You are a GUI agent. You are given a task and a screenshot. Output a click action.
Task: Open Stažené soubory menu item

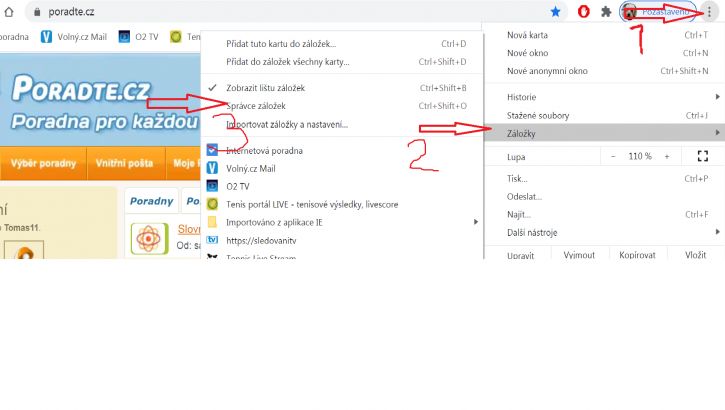coord(604,116)
